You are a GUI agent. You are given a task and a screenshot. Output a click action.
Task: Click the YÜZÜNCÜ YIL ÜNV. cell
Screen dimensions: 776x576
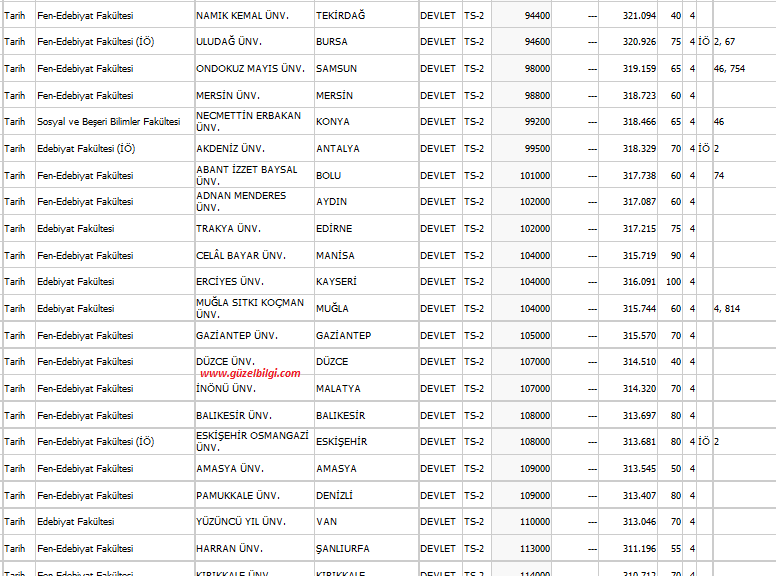pos(241,522)
